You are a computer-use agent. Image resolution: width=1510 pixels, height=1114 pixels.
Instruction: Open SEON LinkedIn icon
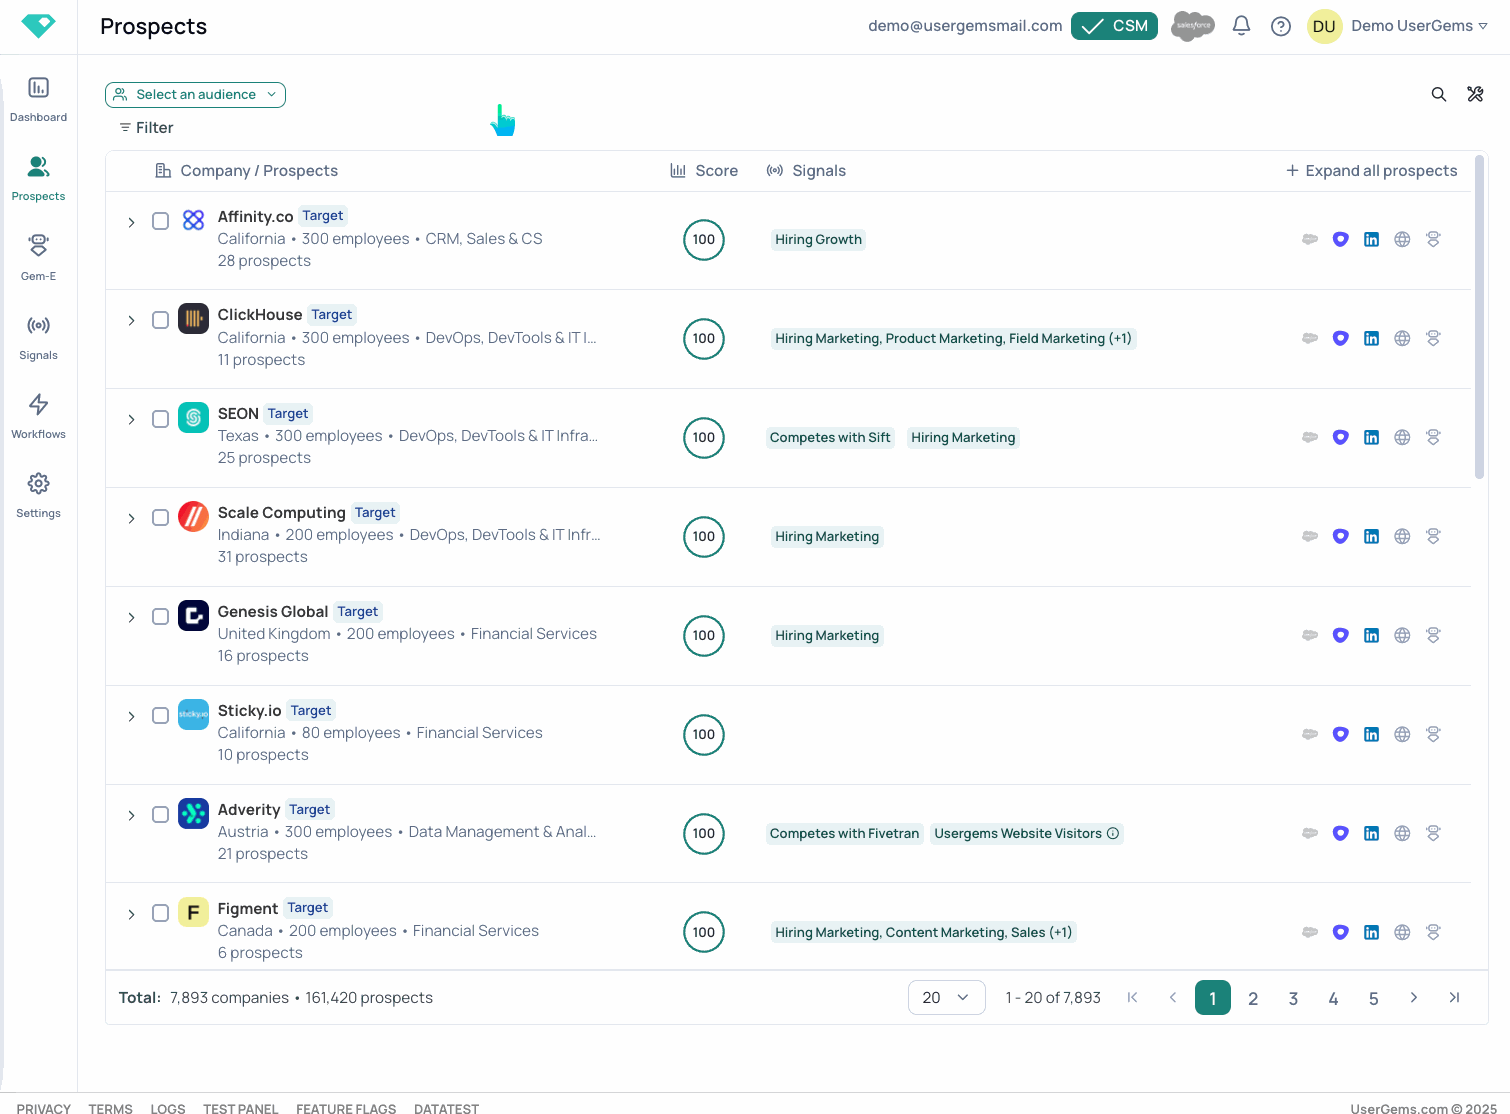pos(1372,437)
